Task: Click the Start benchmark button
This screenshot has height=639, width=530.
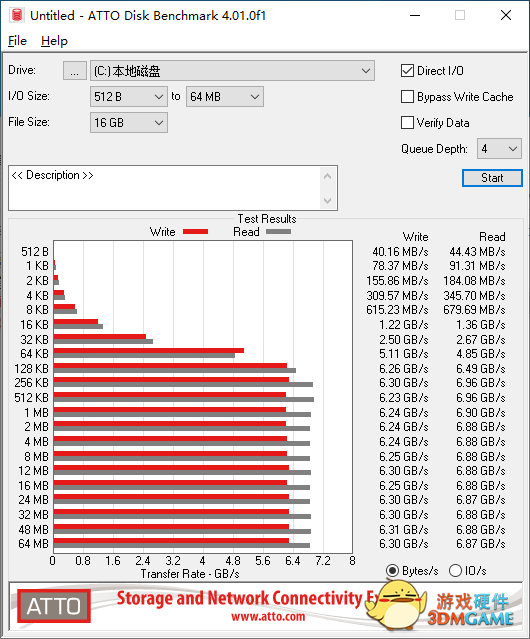Action: pyautogui.click(x=492, y=178)
